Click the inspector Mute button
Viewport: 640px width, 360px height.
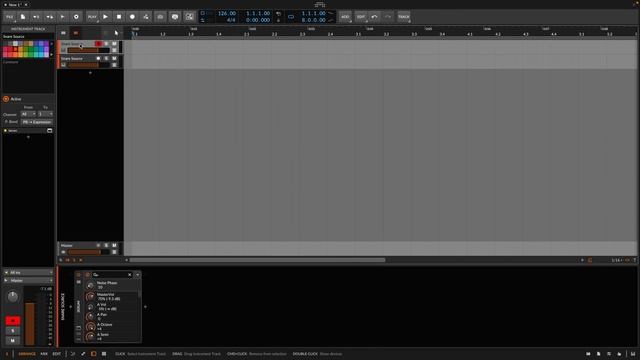click(x=13, y=340)
